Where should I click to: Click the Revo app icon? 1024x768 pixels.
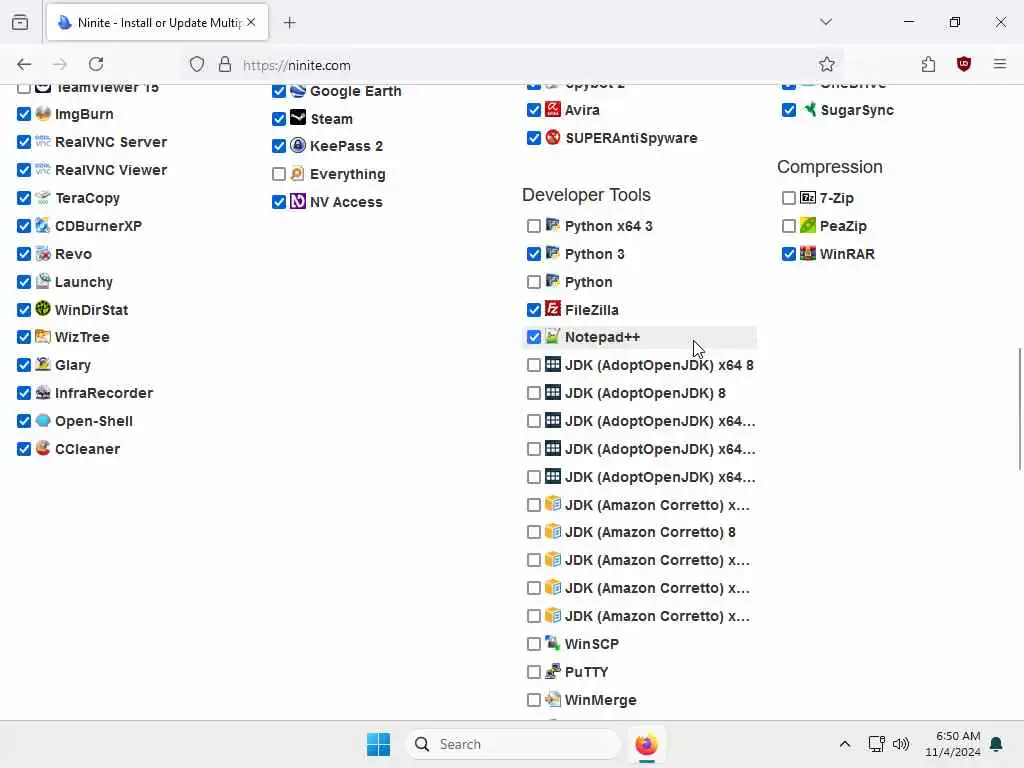click(x=43, y=253)
